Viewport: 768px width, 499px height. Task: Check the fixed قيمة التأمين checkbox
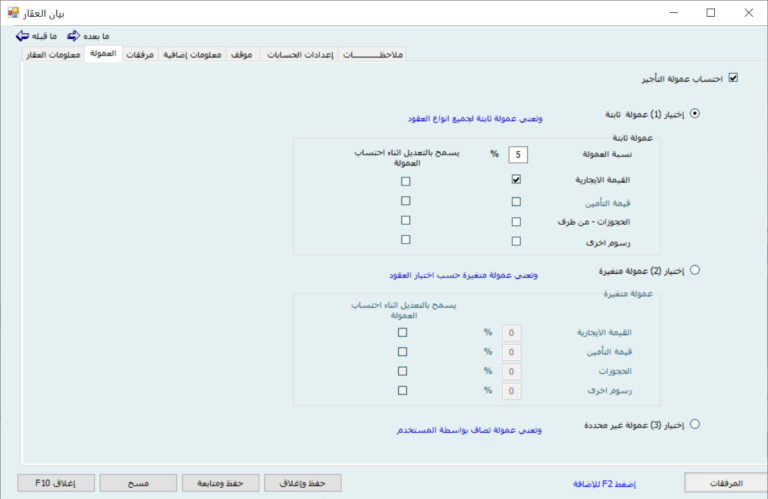pos(516,202)
